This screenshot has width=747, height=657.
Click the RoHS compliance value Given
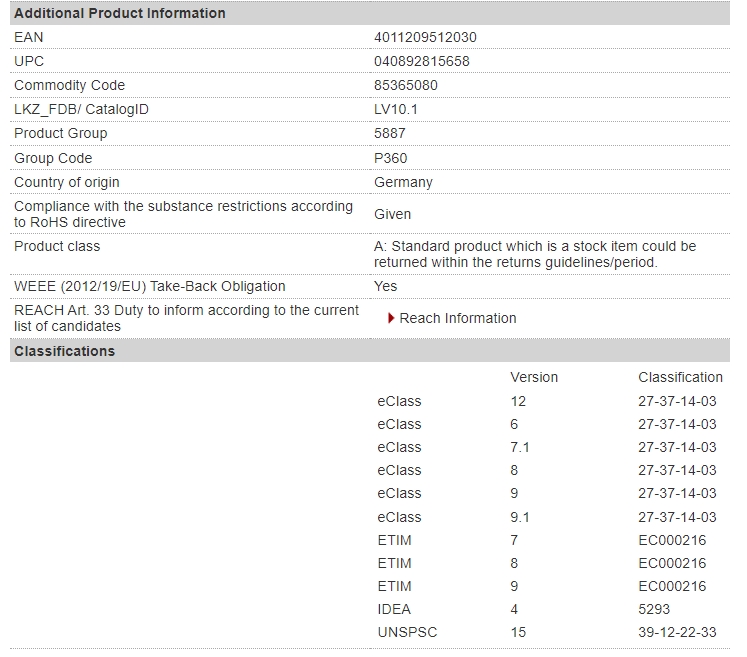coord(392,214)
